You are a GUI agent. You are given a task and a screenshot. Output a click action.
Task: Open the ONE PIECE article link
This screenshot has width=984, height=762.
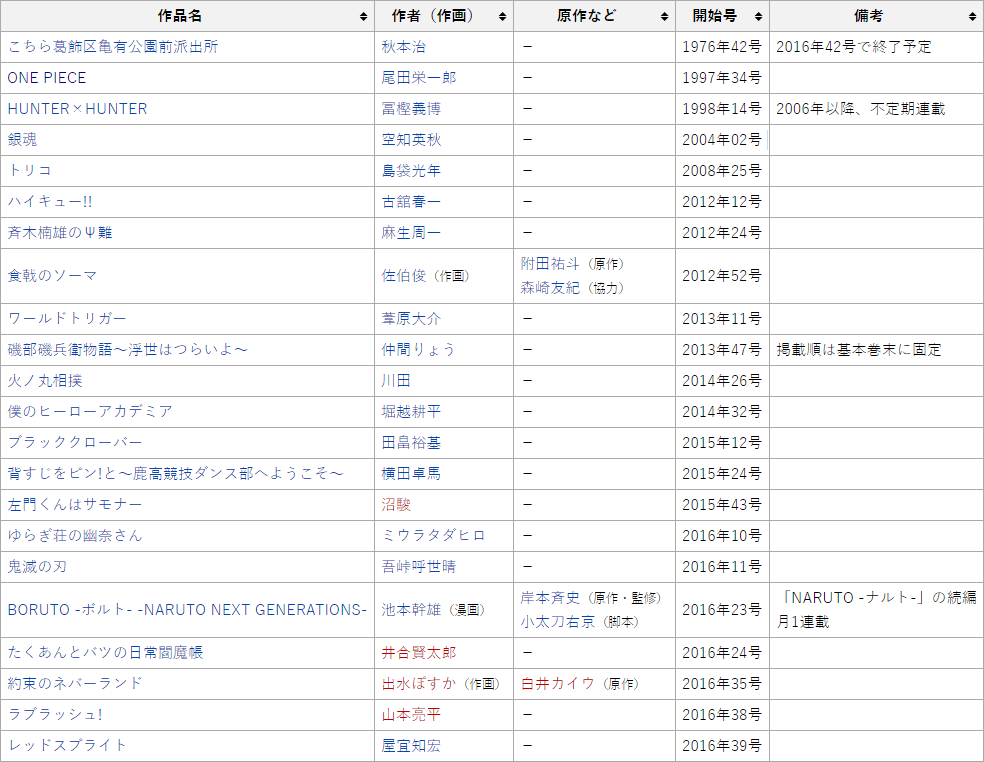[x=46, y=78]
